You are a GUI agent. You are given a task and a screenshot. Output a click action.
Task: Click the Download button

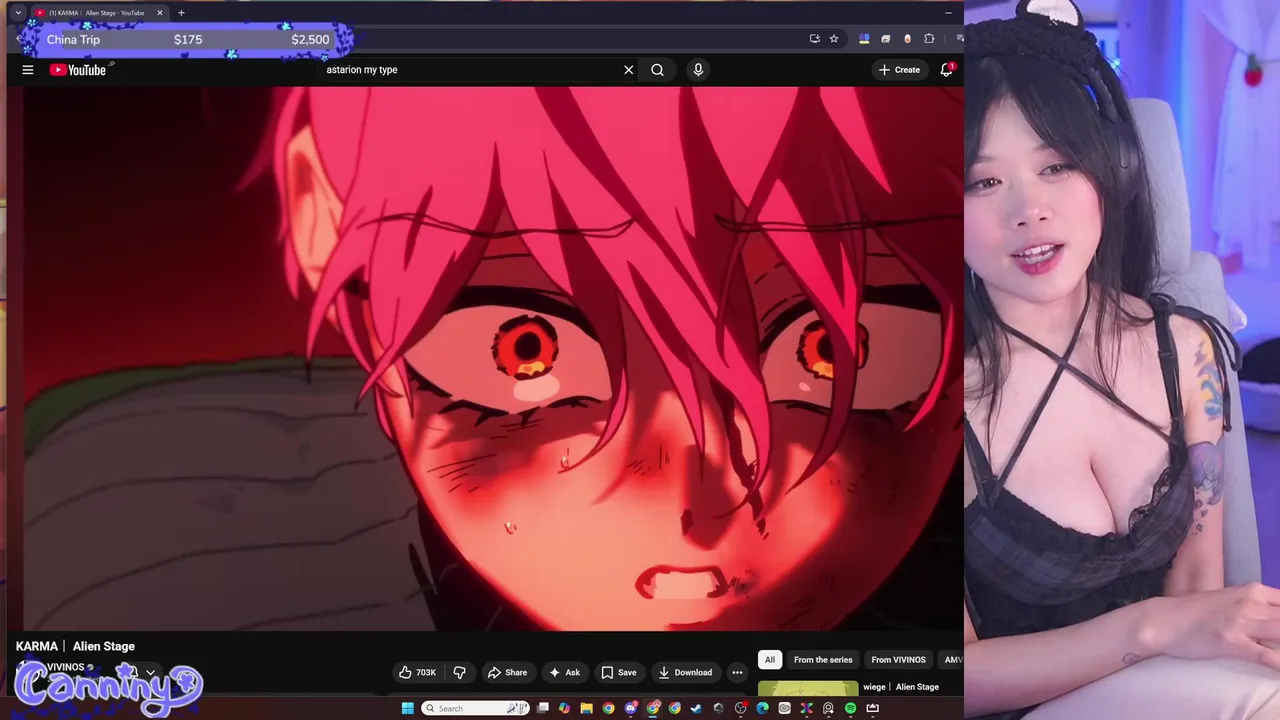pyautogui.click(x=685, y=672)
